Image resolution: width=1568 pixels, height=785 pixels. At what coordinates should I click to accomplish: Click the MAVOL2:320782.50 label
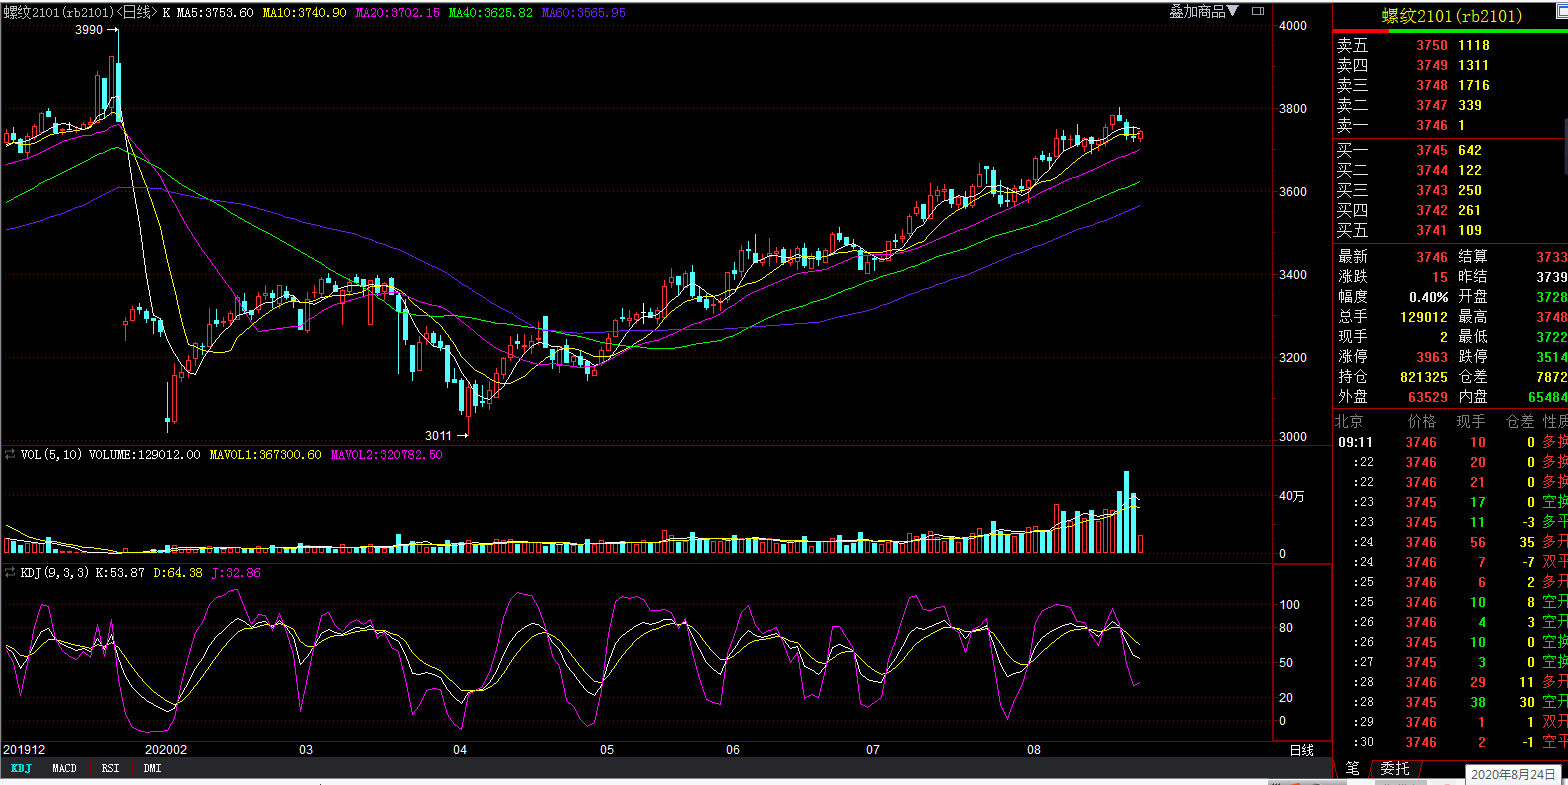point(387,455)
